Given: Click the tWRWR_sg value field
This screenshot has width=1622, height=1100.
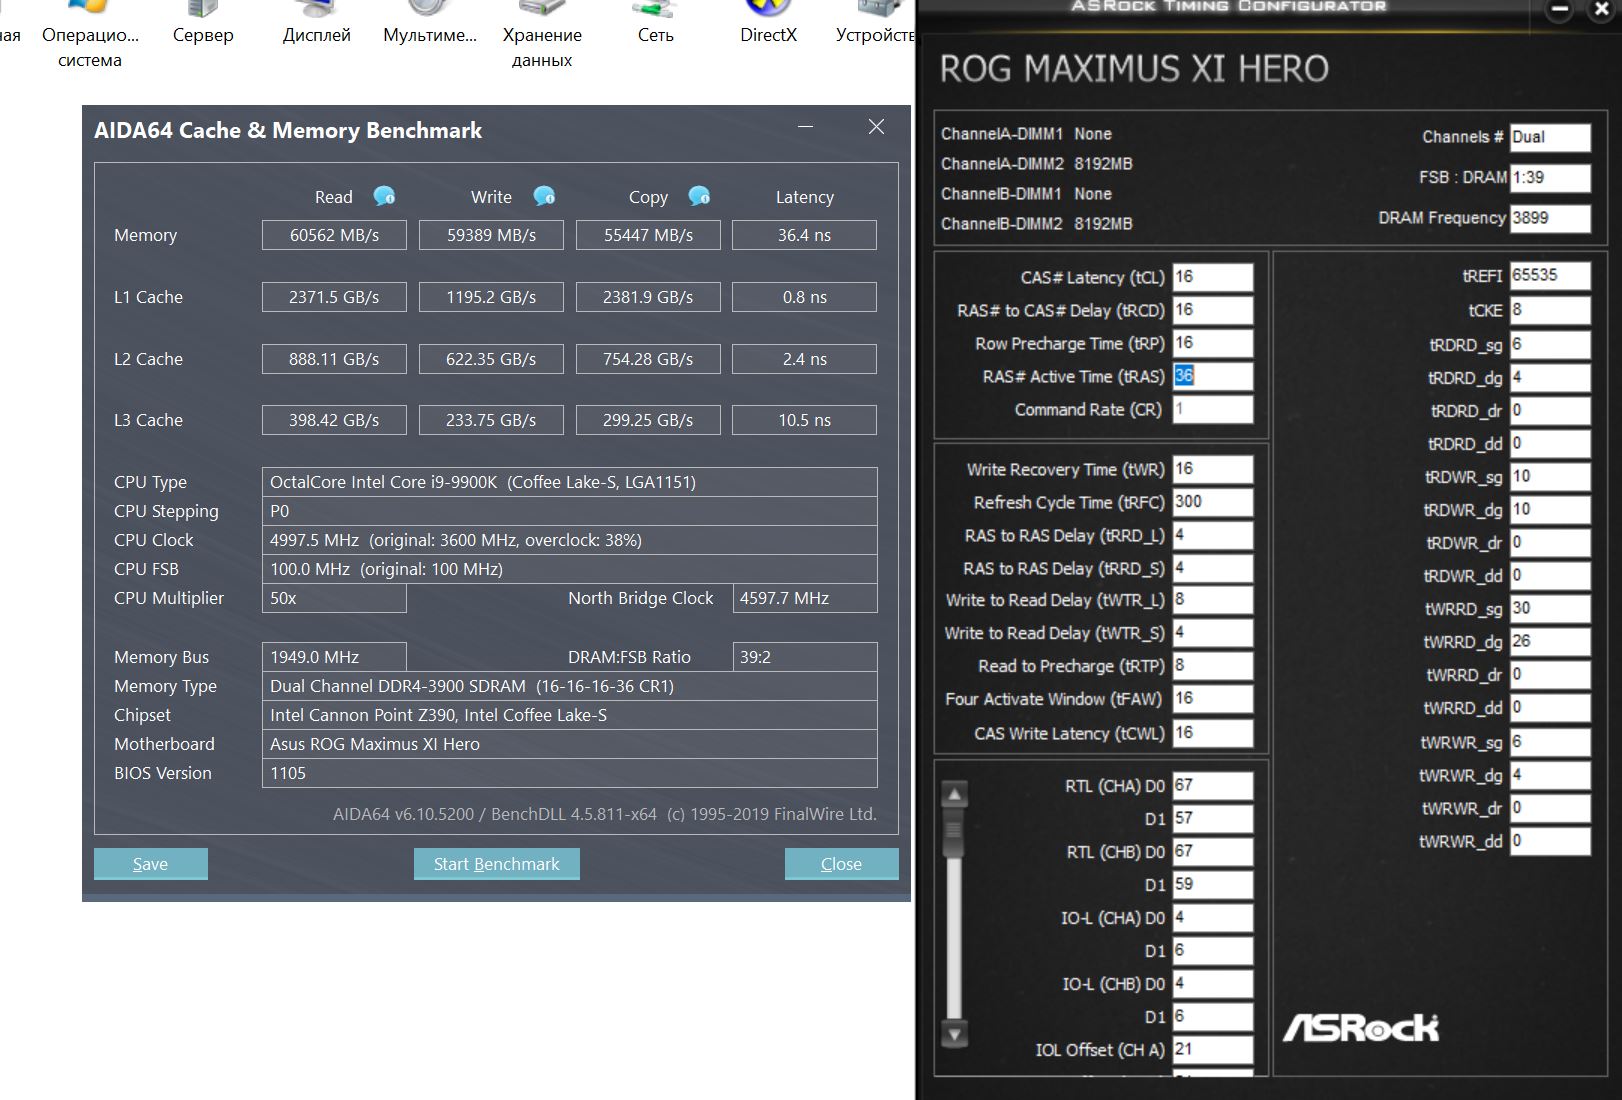Looking at the screenshot, I should point(1550,742).
